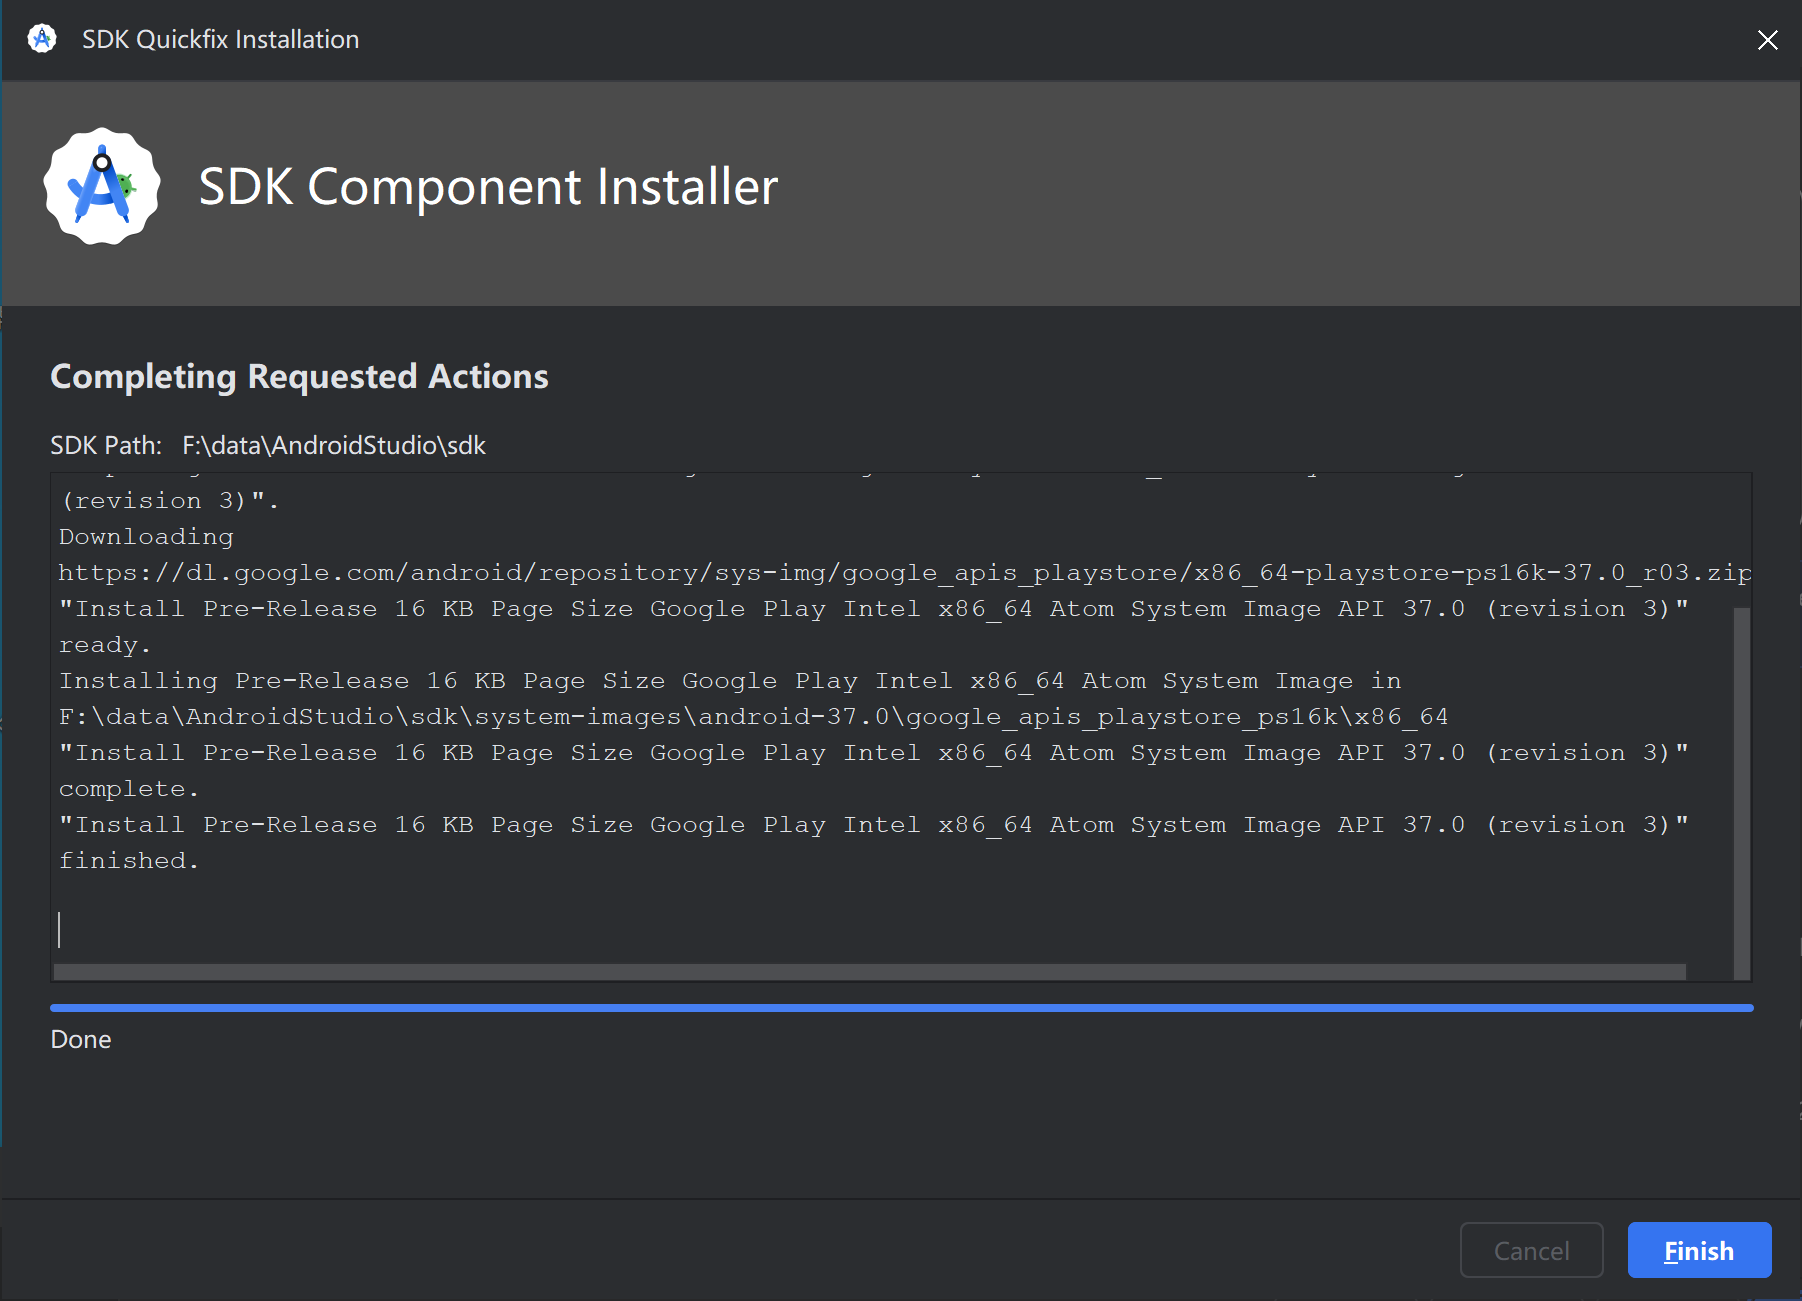Viewport: 1802px width, 1301px height.
Task: Click 'SDK Path:' label
Action: 106,445
